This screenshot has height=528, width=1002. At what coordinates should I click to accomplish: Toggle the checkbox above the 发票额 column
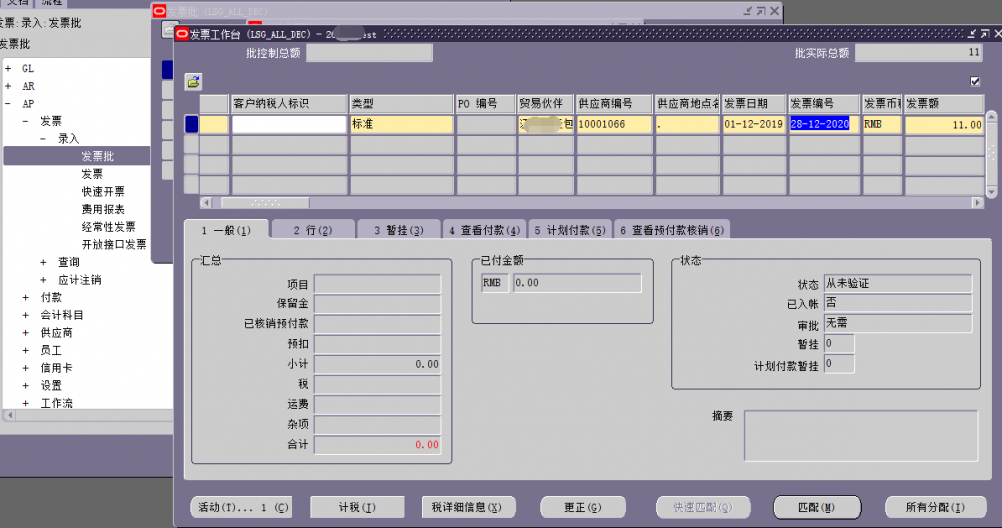975,82
